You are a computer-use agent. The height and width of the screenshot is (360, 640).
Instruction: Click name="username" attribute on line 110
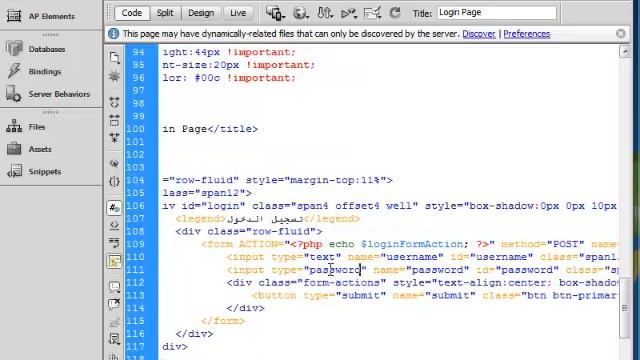(x=396, y=257)
